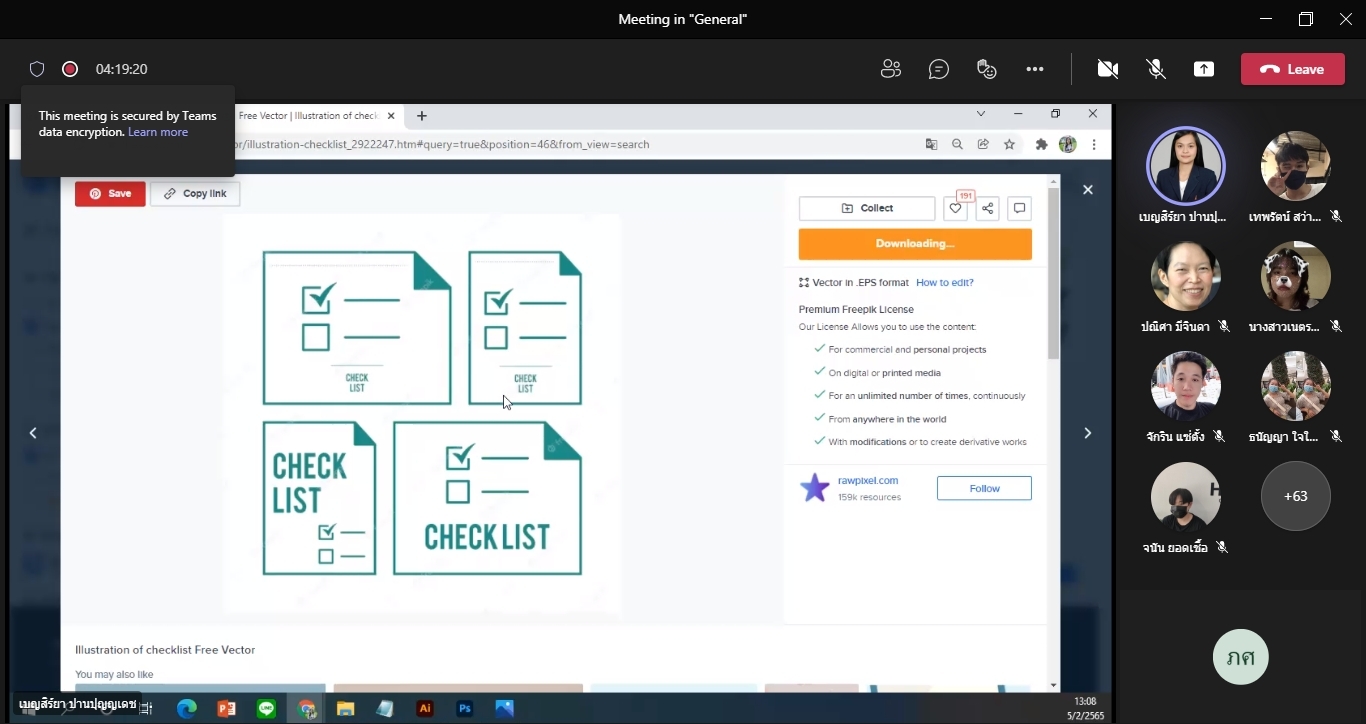
Task: Select participant tile named จนัน
Action: point(1185,496)
